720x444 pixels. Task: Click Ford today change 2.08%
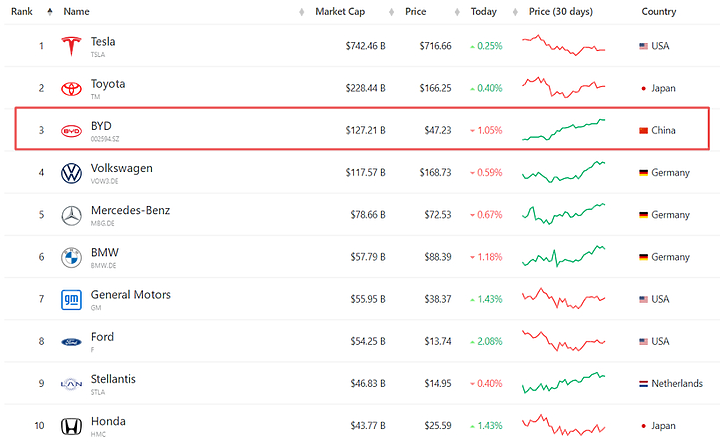click(486, 342)
